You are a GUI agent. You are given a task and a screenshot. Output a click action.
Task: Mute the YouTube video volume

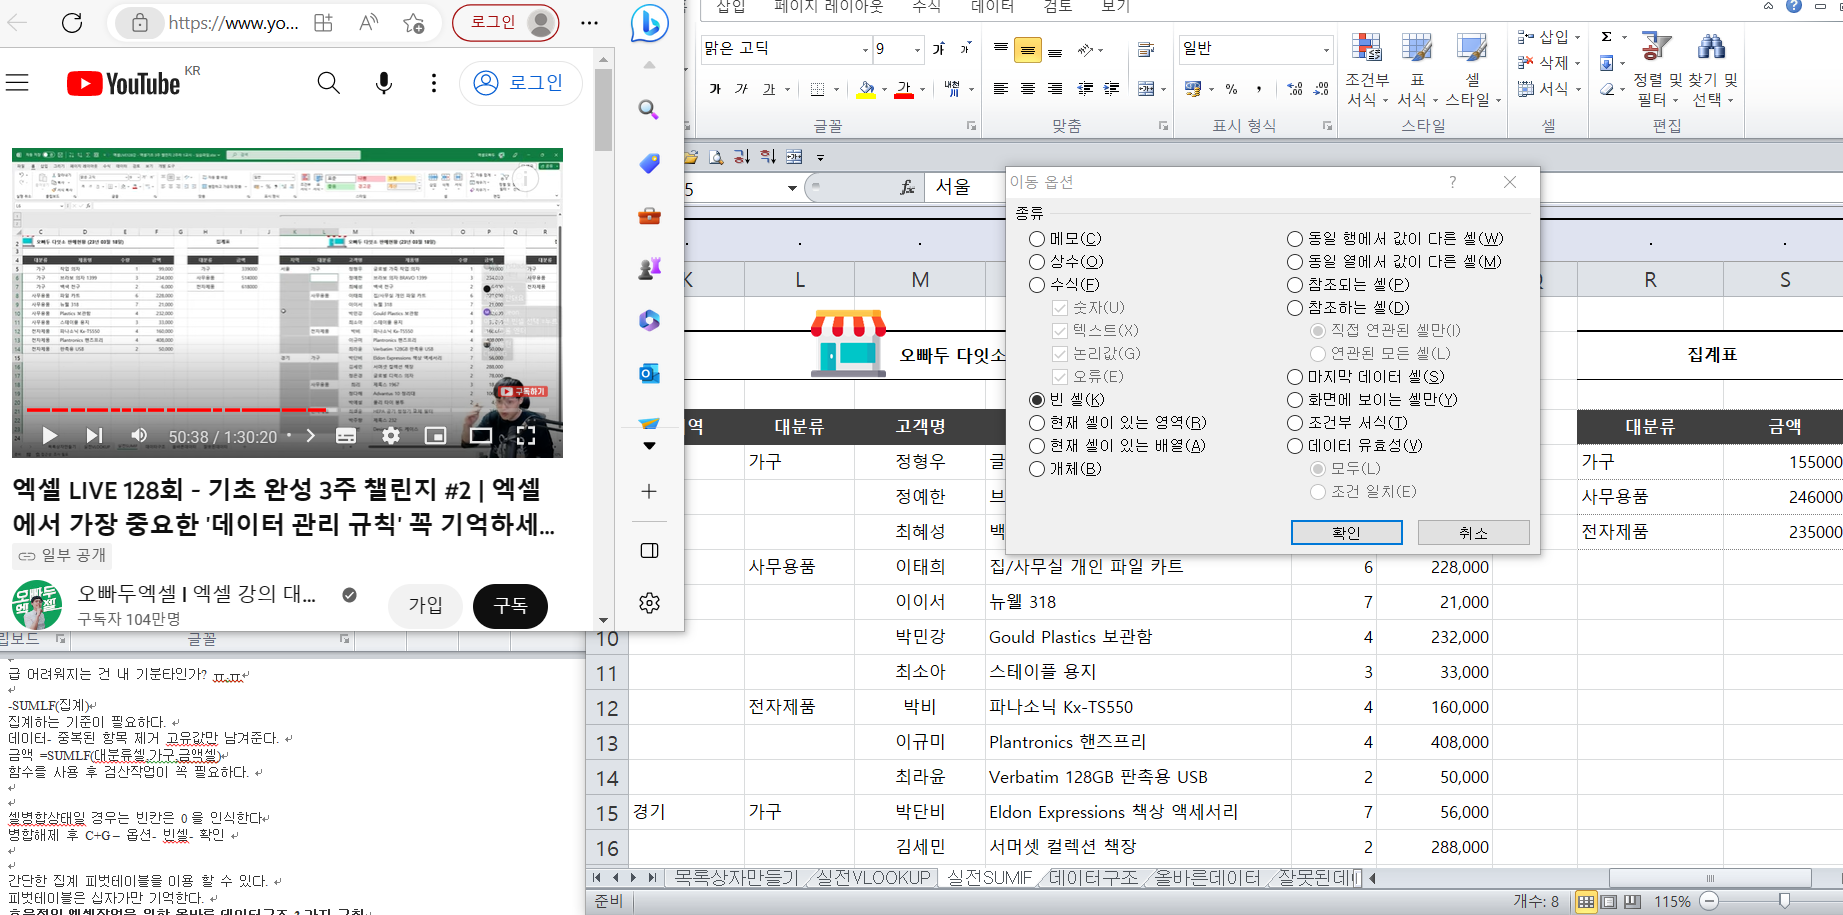139,436
